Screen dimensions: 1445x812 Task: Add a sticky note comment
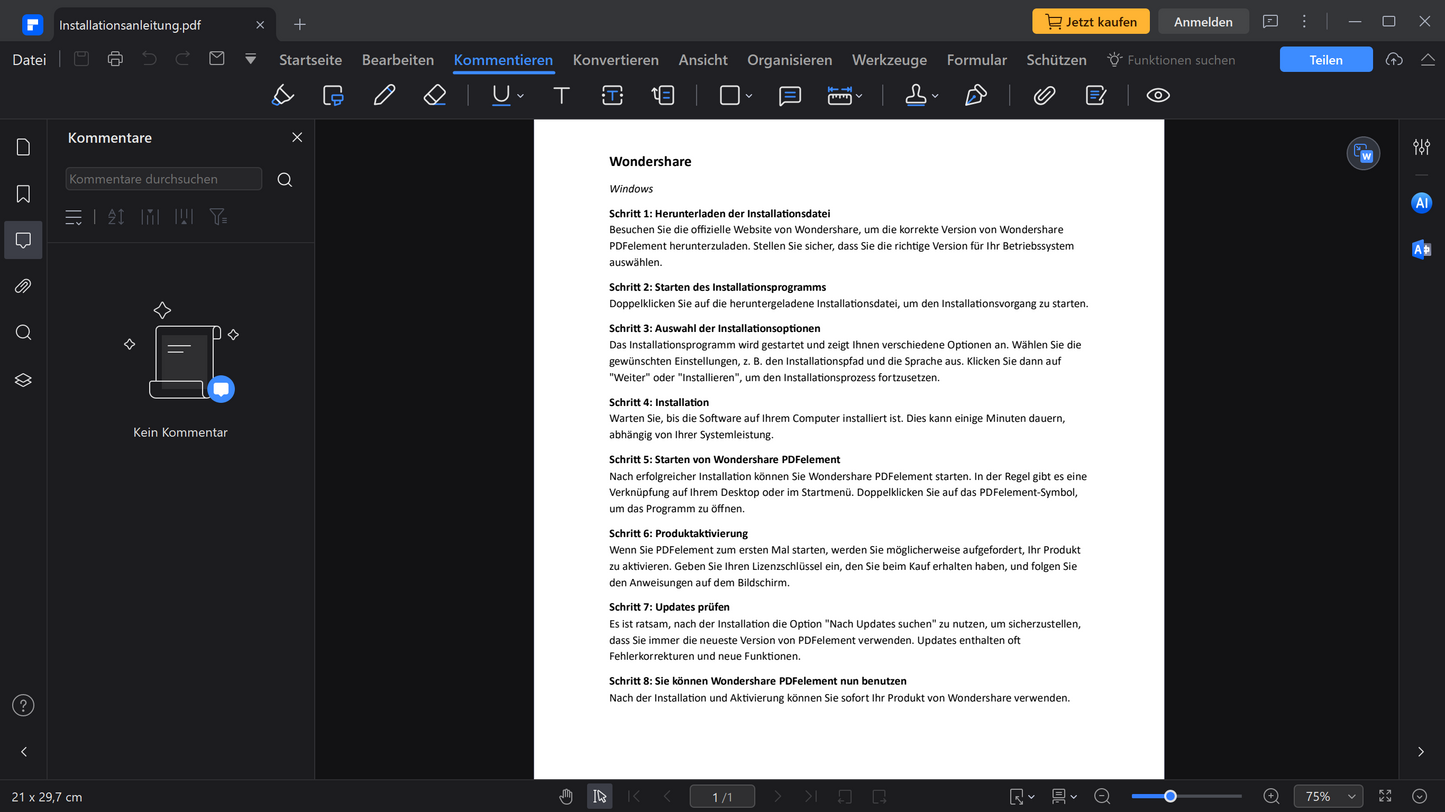(x=790, y=95)
